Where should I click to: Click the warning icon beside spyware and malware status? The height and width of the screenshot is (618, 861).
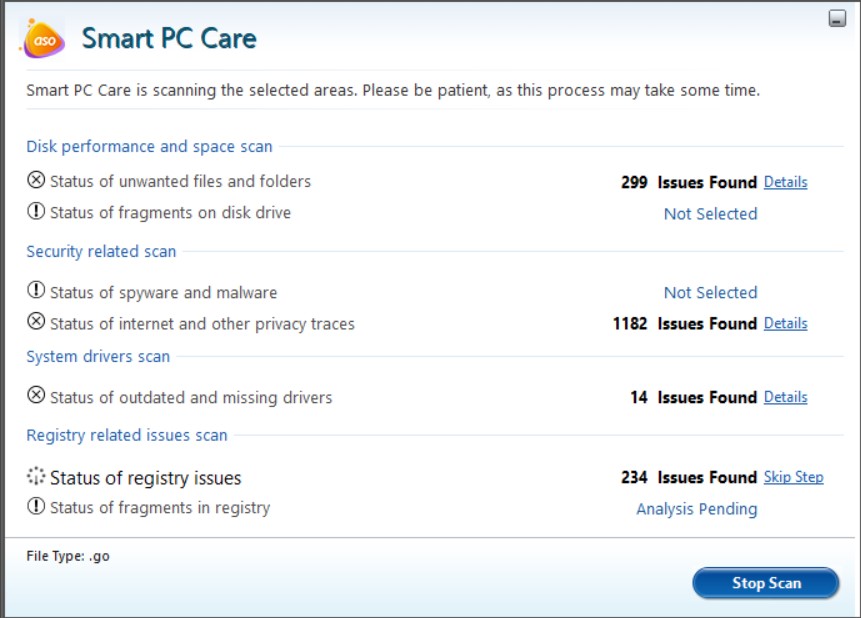pyautogui.click(x=36, y=292)
